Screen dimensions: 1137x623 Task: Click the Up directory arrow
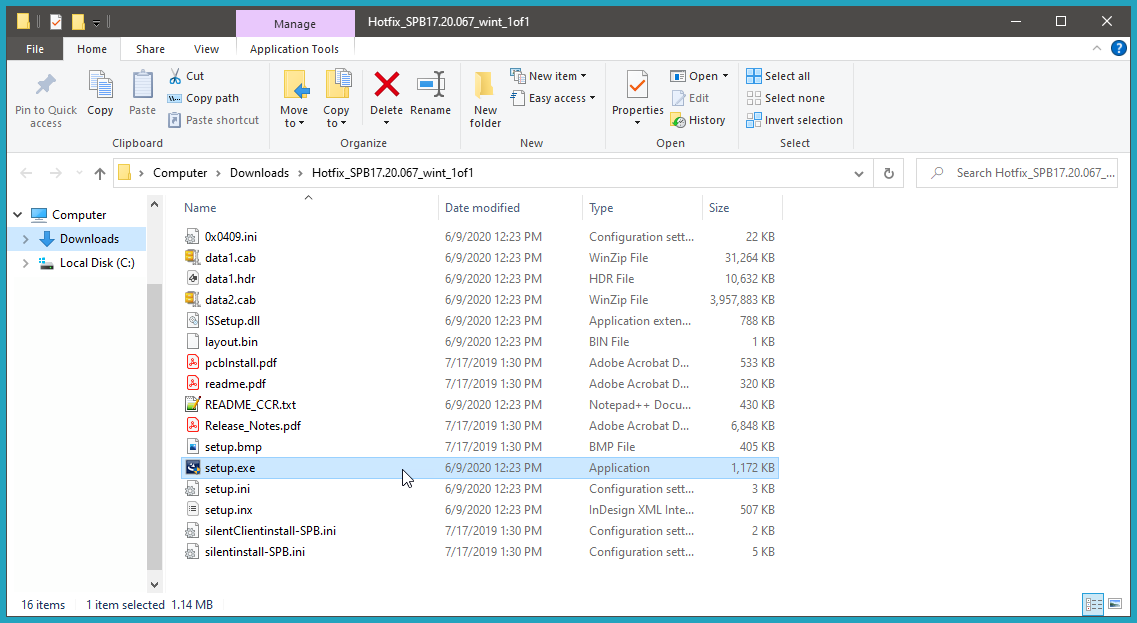pos(100,173)
